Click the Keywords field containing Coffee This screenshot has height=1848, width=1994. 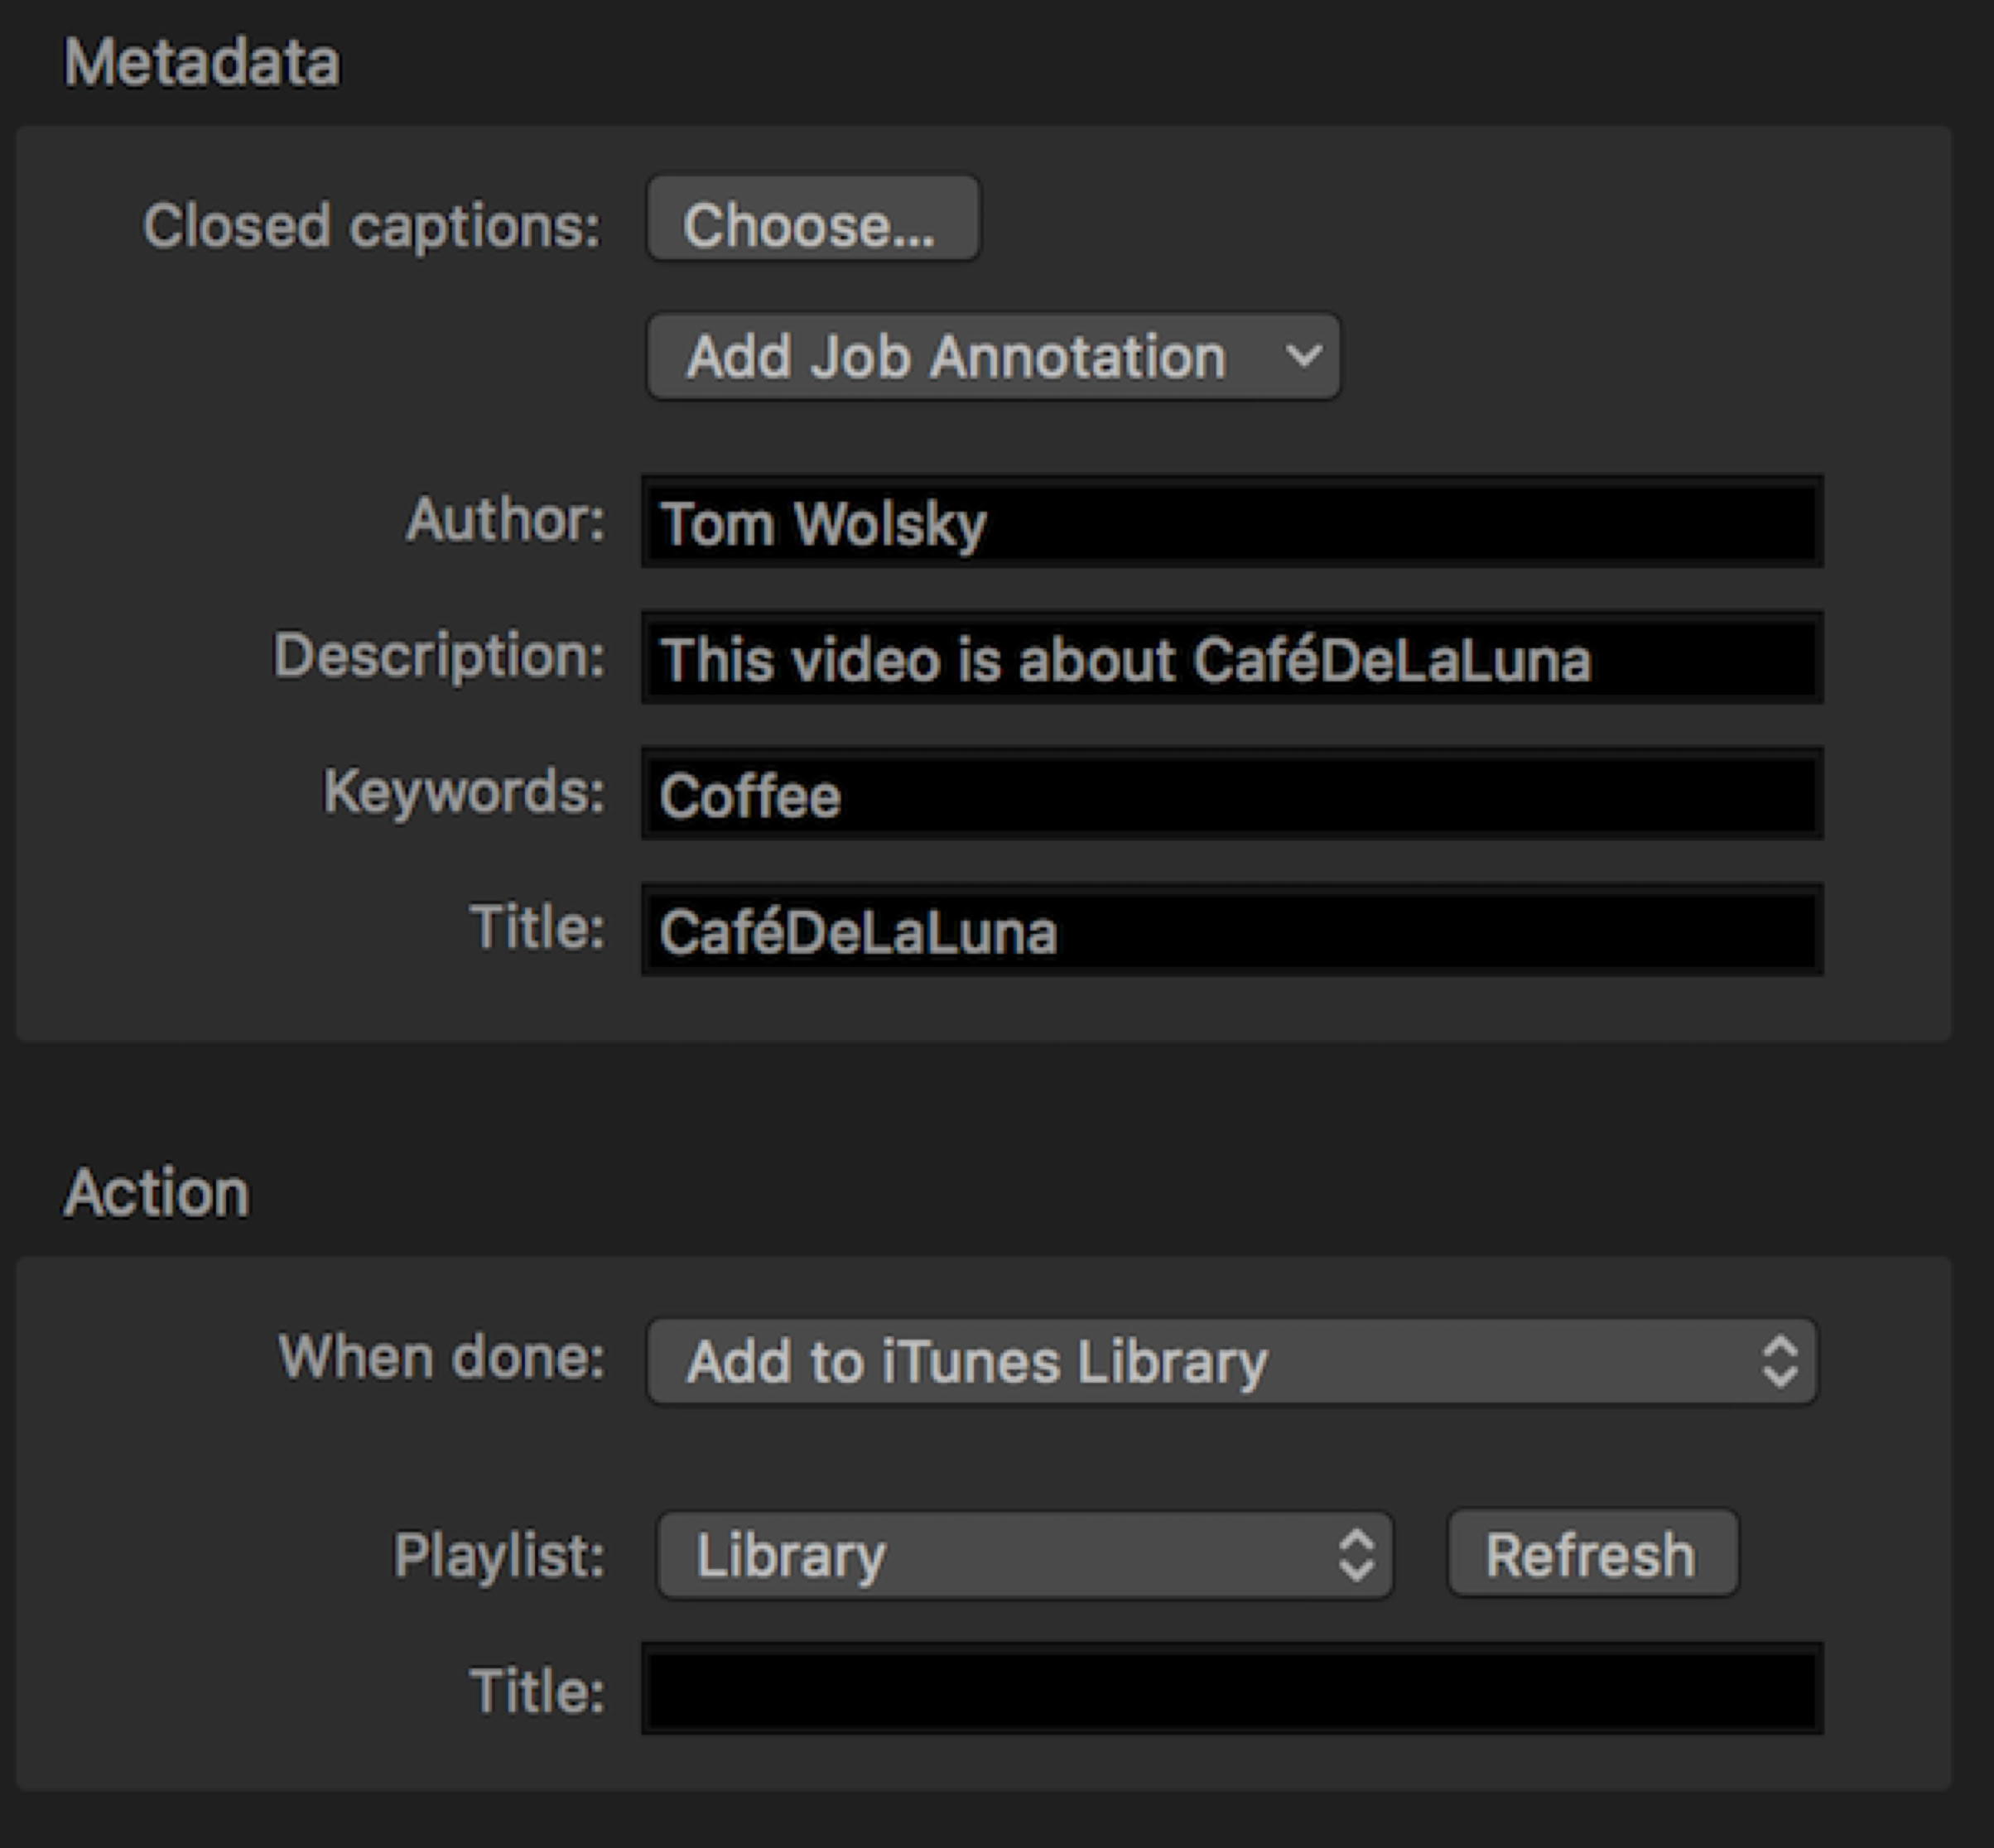click(x=1232, y=795)
